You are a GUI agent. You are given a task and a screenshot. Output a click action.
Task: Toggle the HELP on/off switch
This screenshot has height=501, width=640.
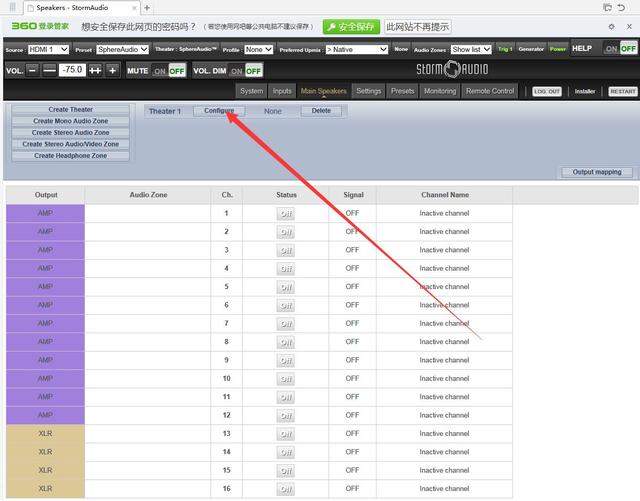[620, 48]
